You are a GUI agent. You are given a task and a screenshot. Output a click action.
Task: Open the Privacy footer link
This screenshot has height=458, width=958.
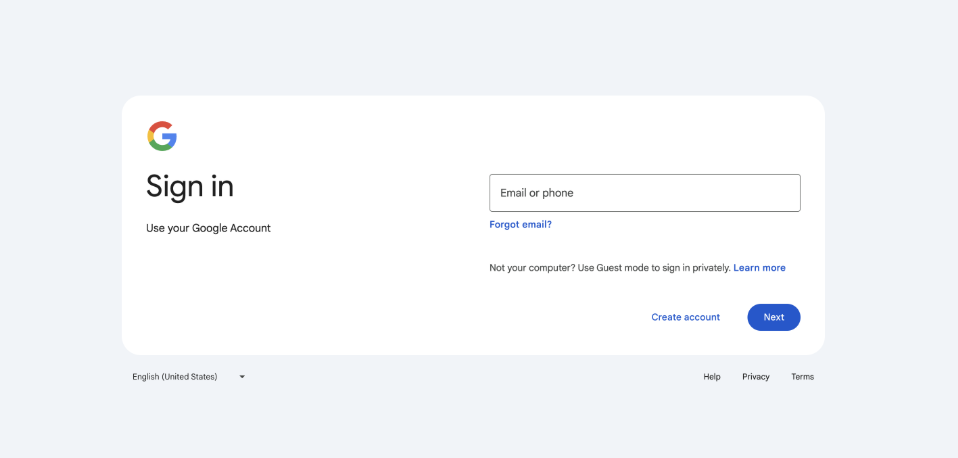[x=755, y=377]
